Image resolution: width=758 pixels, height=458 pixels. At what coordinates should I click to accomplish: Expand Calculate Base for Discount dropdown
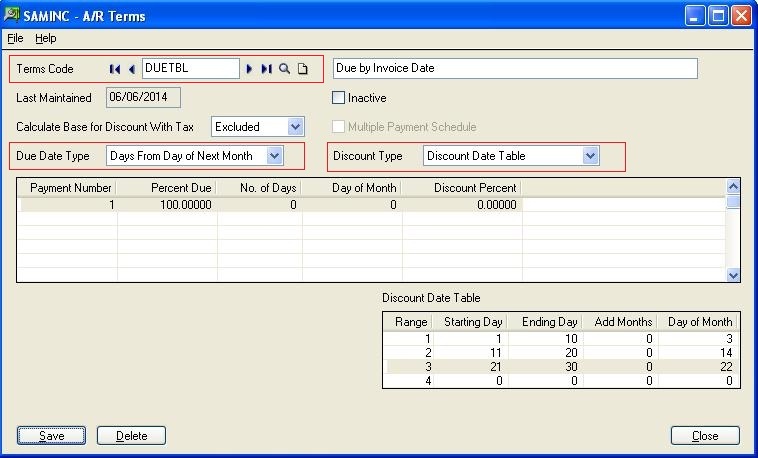click(x=294, y=127)
